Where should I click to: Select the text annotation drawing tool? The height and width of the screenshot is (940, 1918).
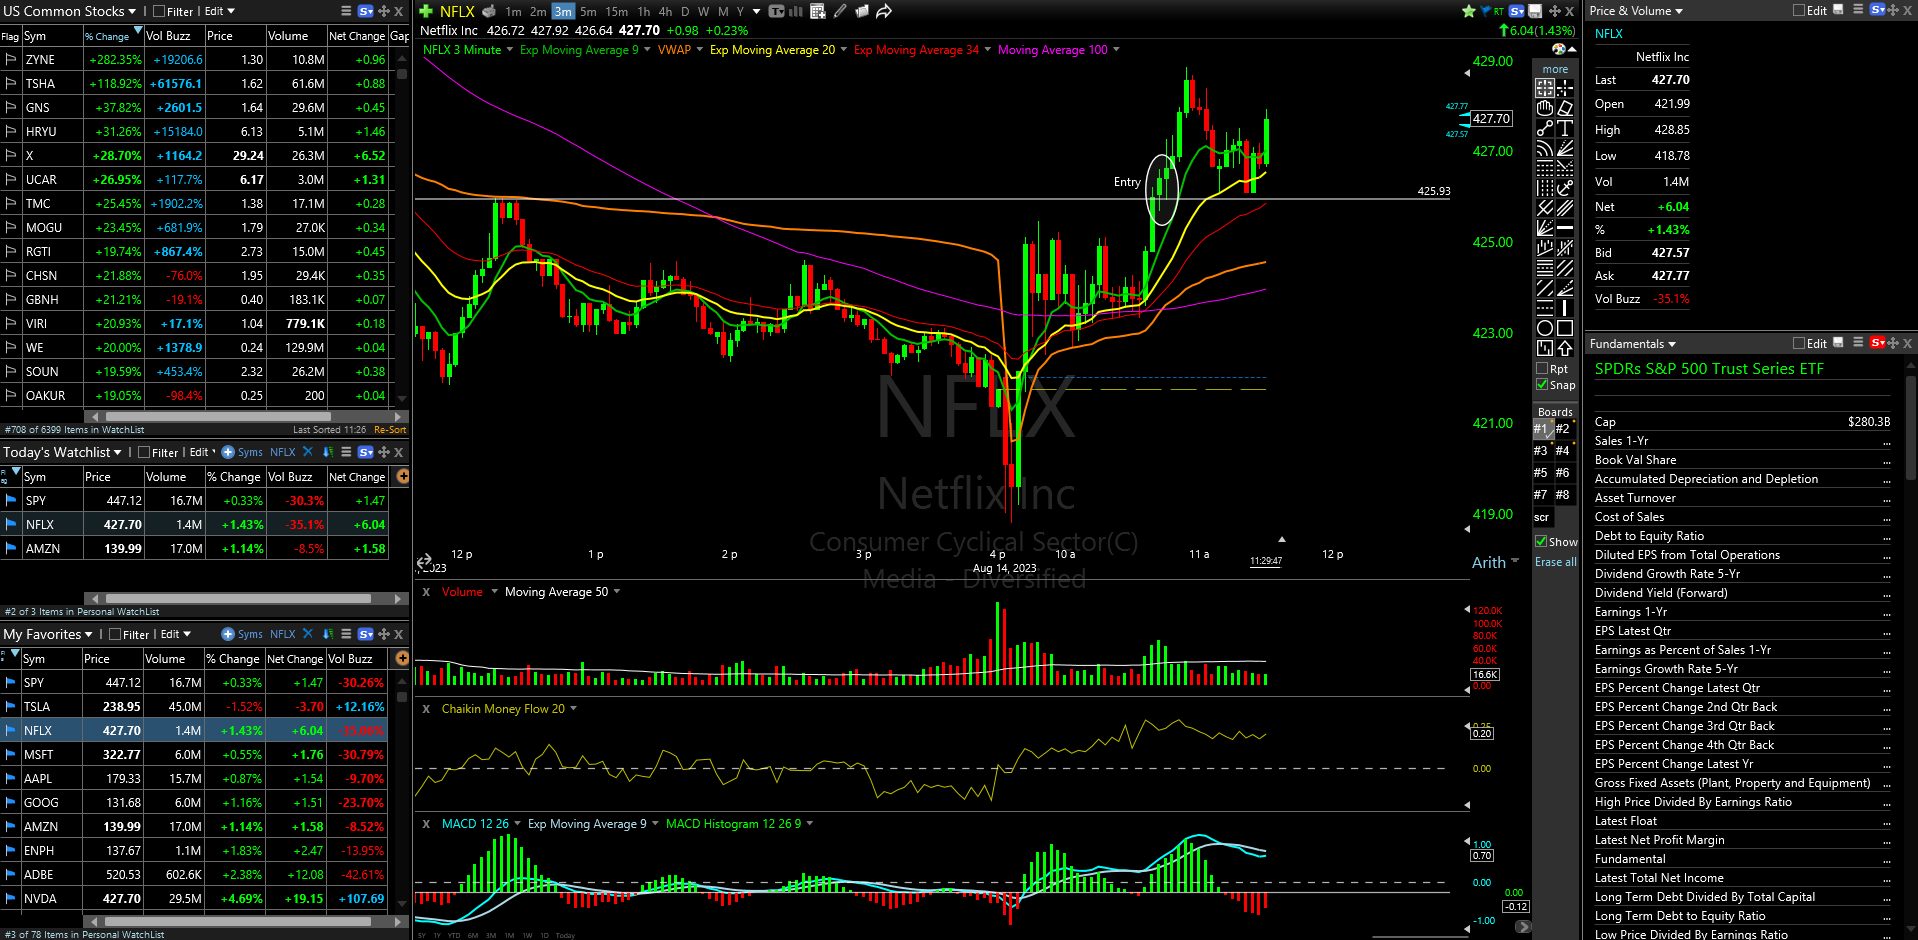tap(1565, 128)
